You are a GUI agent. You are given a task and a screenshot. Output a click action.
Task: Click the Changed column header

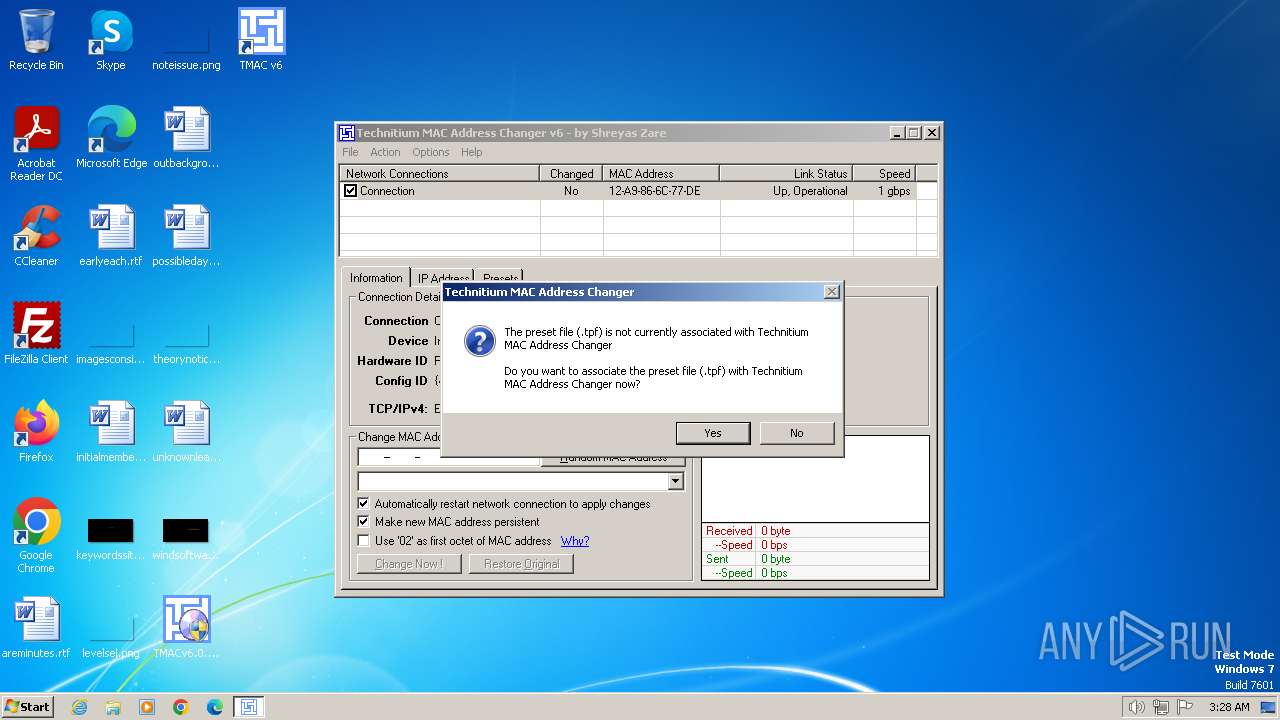coord(572,174)
